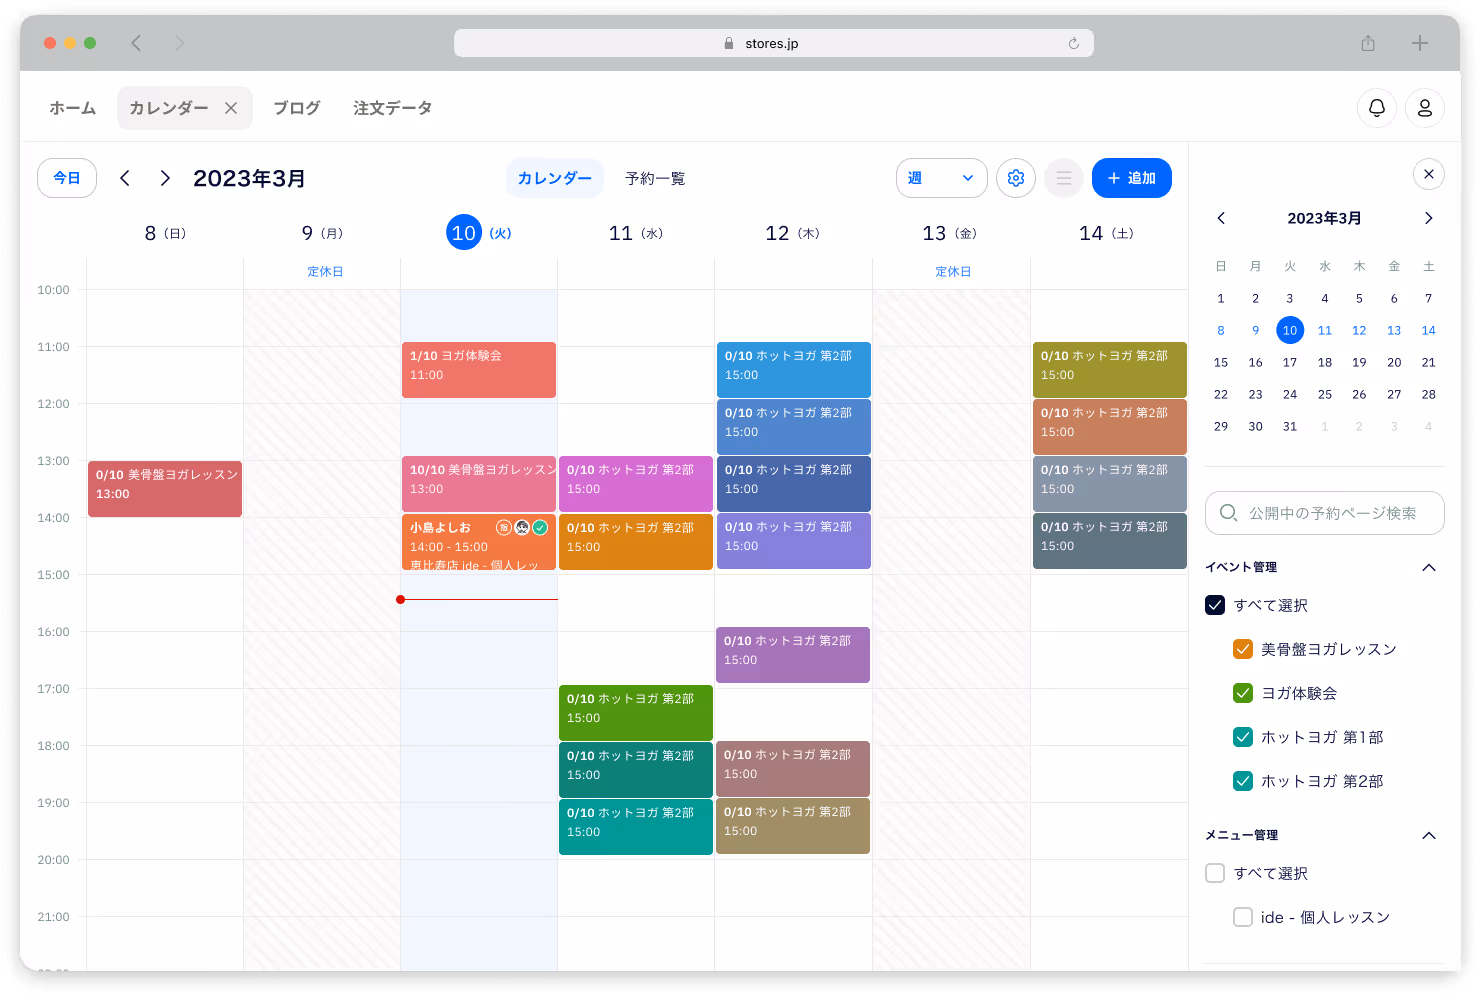
Task: Click the stores.jp address bar
Action: tap(774, 43)
